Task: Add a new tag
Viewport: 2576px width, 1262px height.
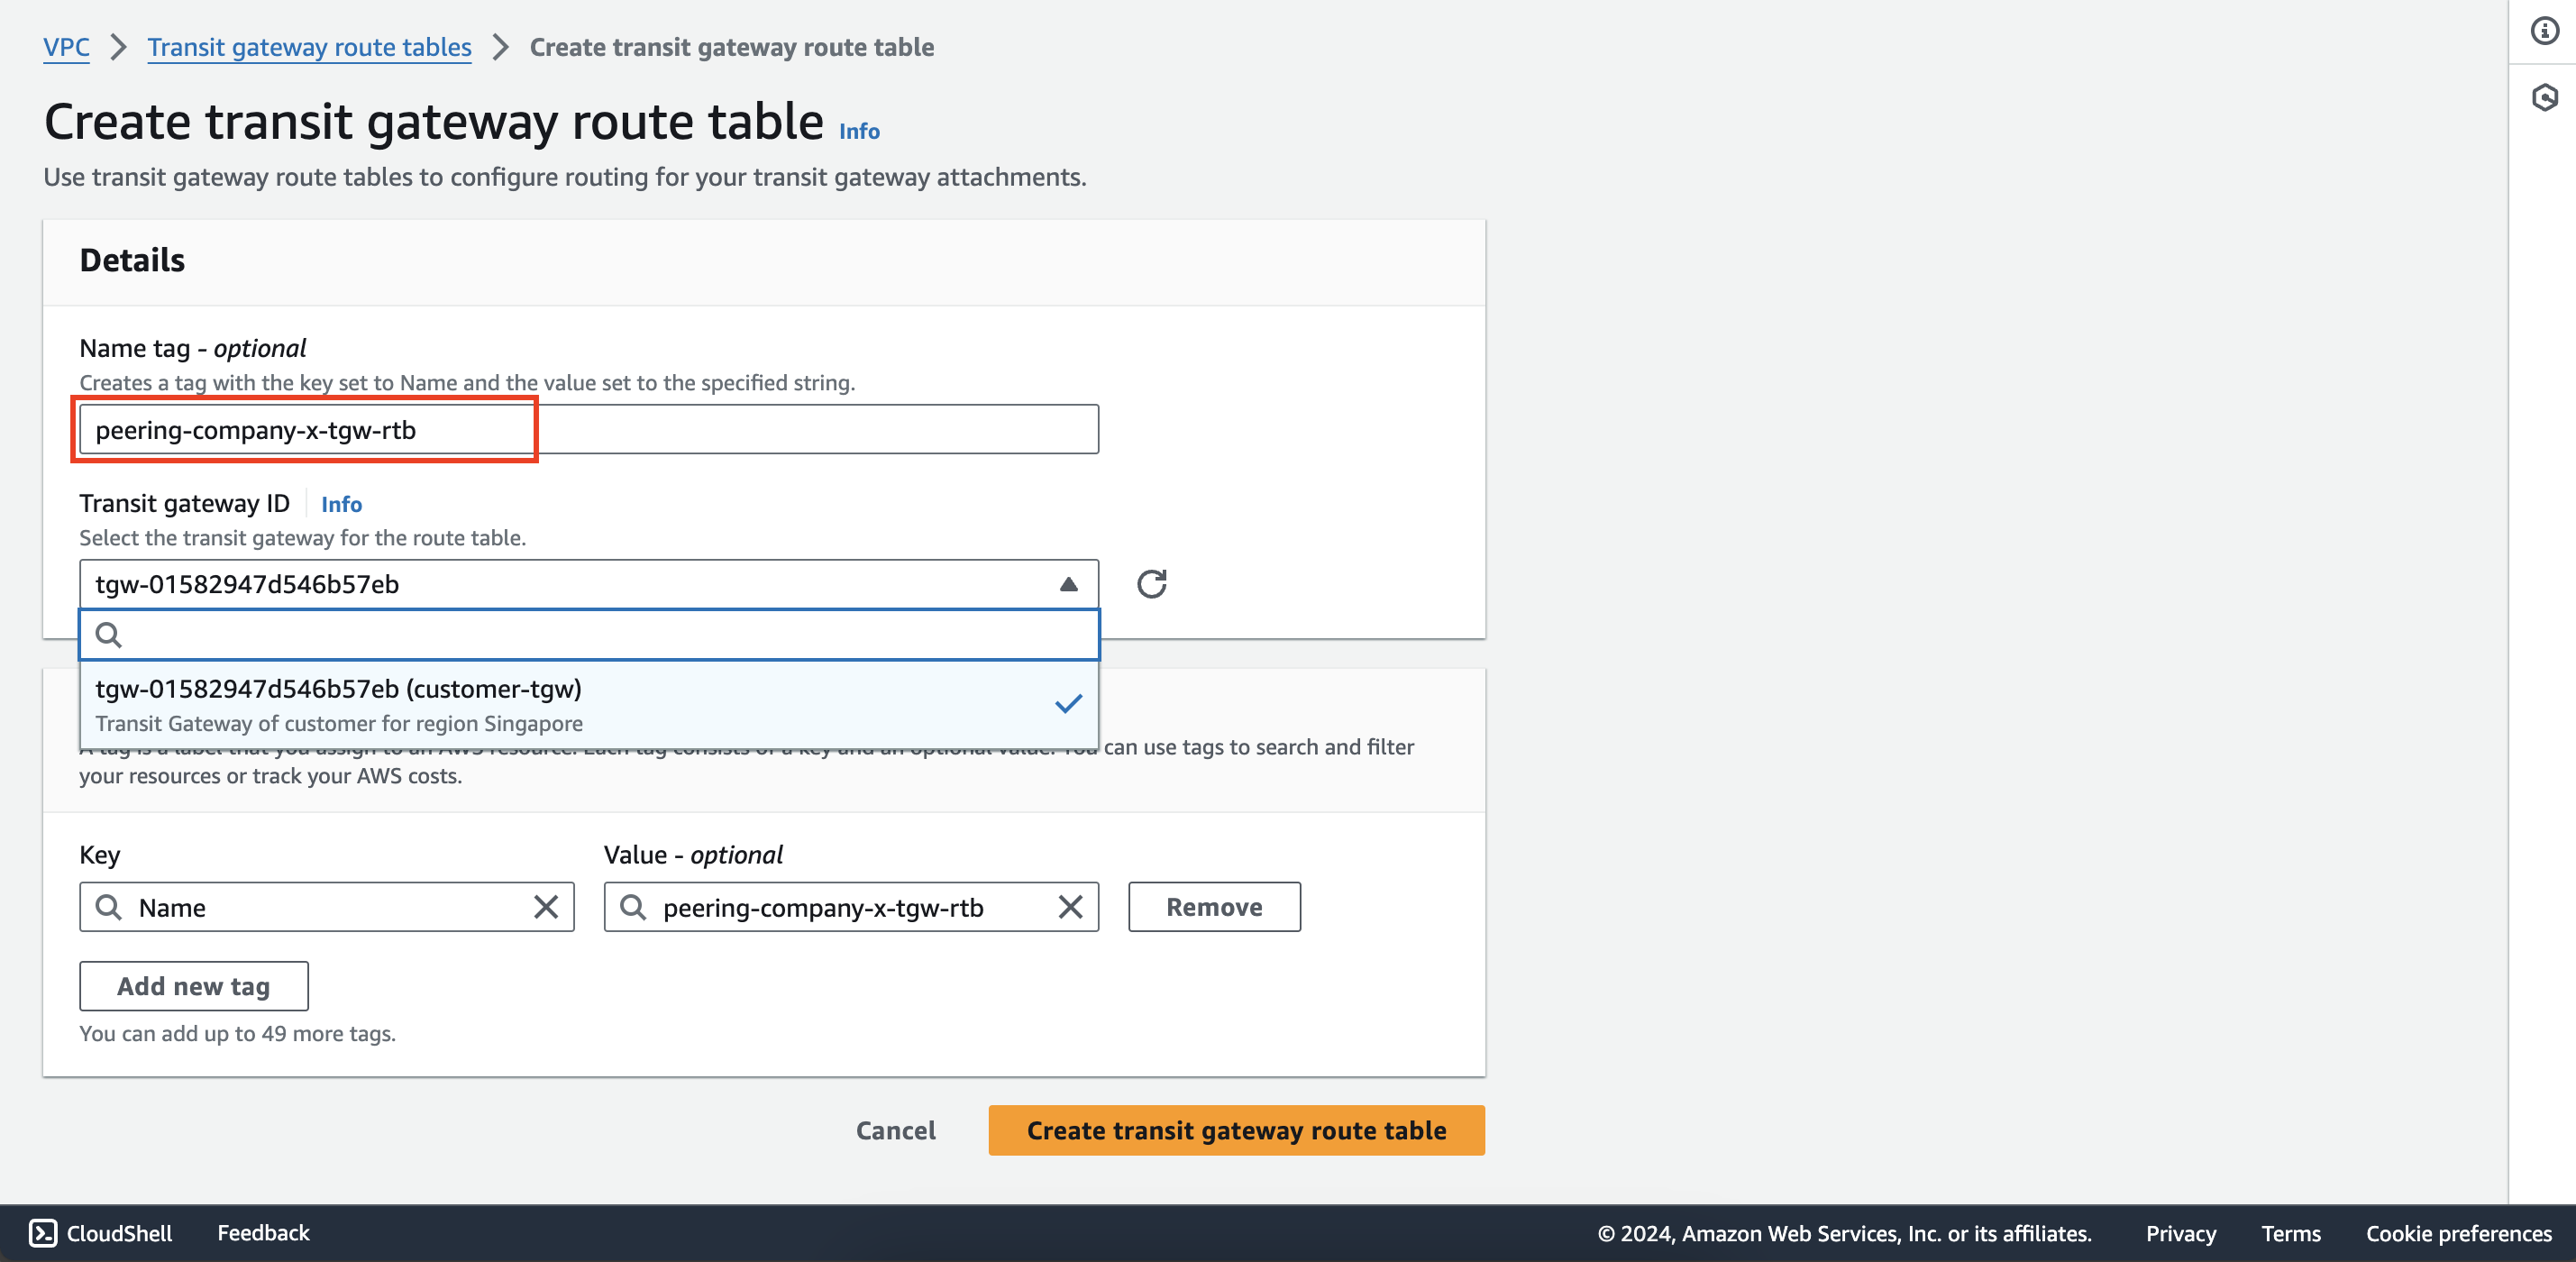Action: click(194, 986)
